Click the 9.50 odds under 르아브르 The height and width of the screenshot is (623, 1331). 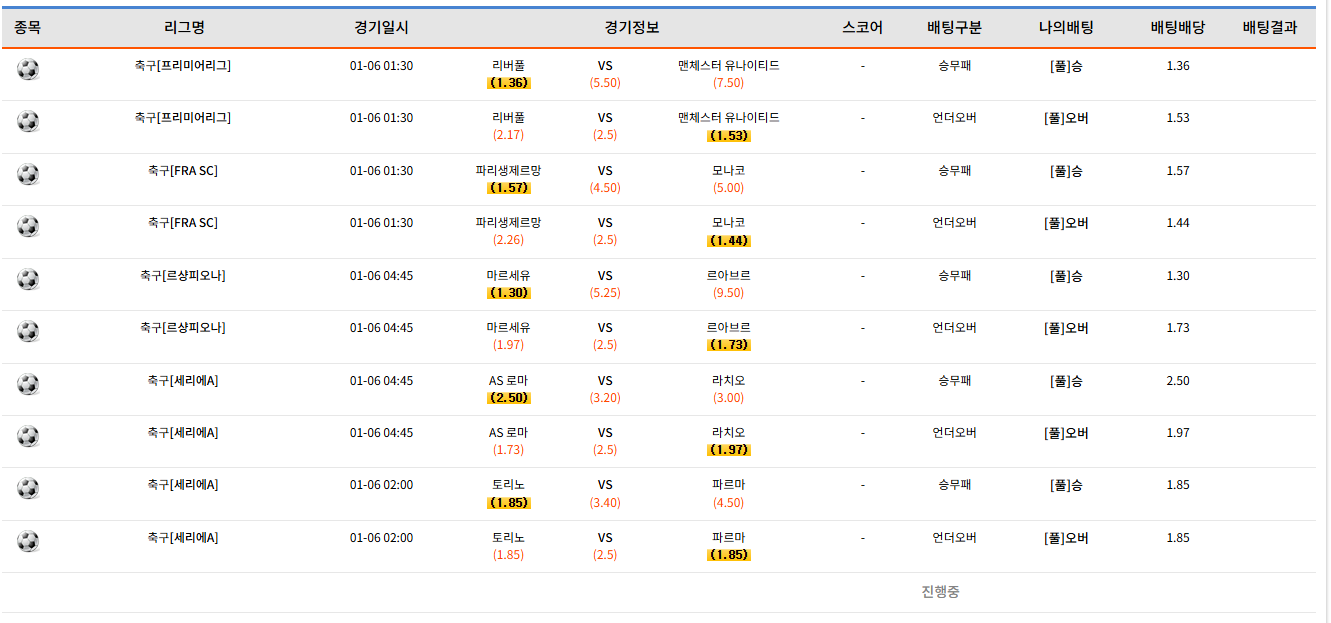tap(728, 293)
